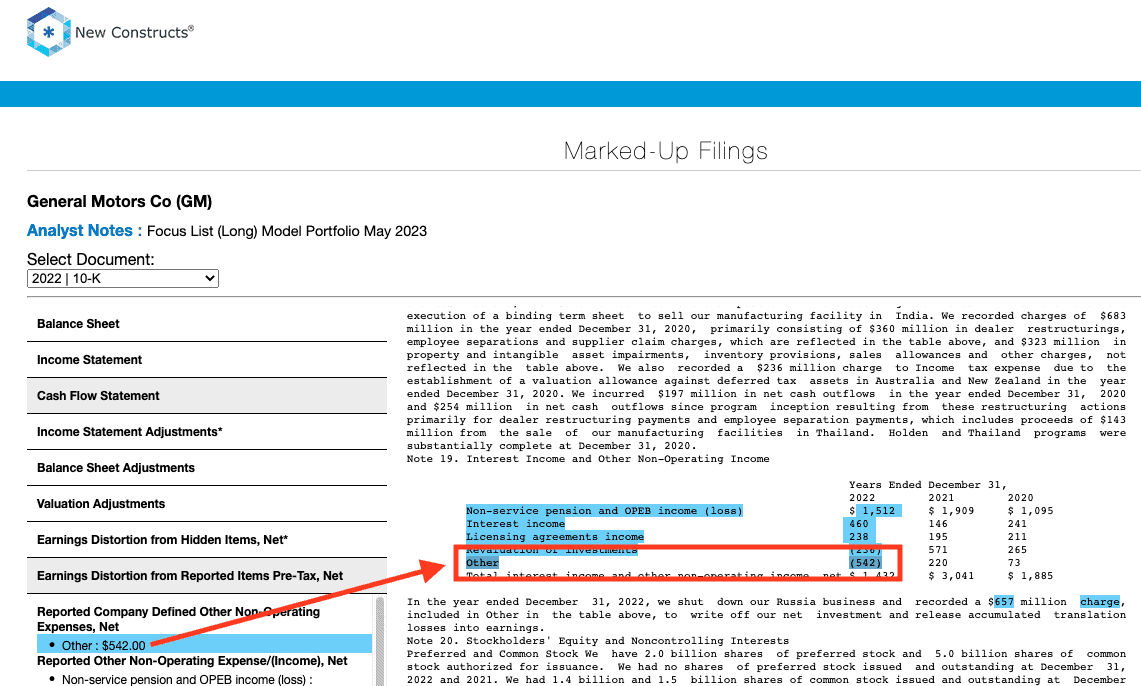The height and width of the screenshot is (686, 1141).
Task: Click the sidebar panel scrollbar
Action: pos(380,640)
